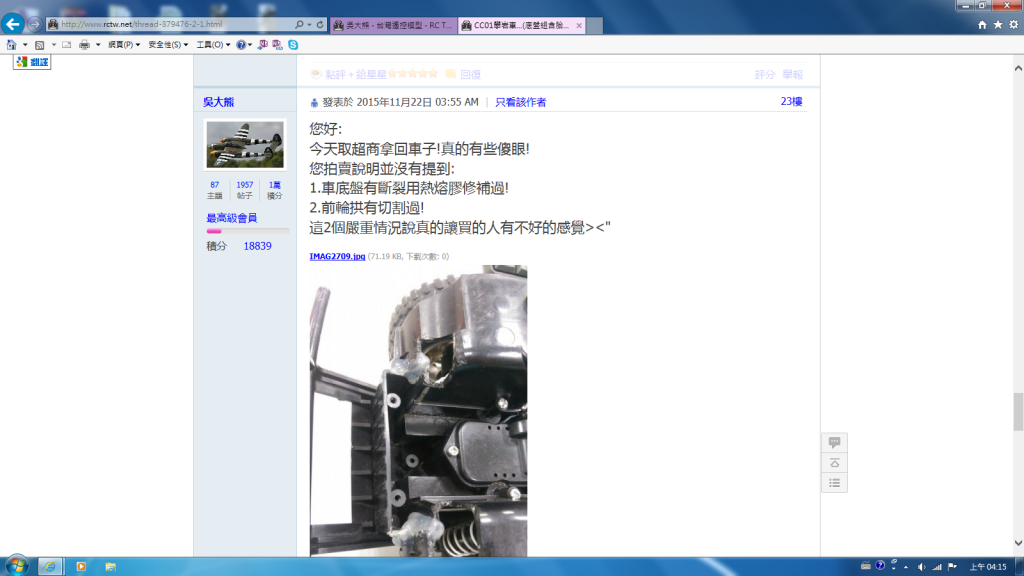Screen dimensions: 1024x576
Task: Click the 18839 積分 score value
Action: [257, 246]
